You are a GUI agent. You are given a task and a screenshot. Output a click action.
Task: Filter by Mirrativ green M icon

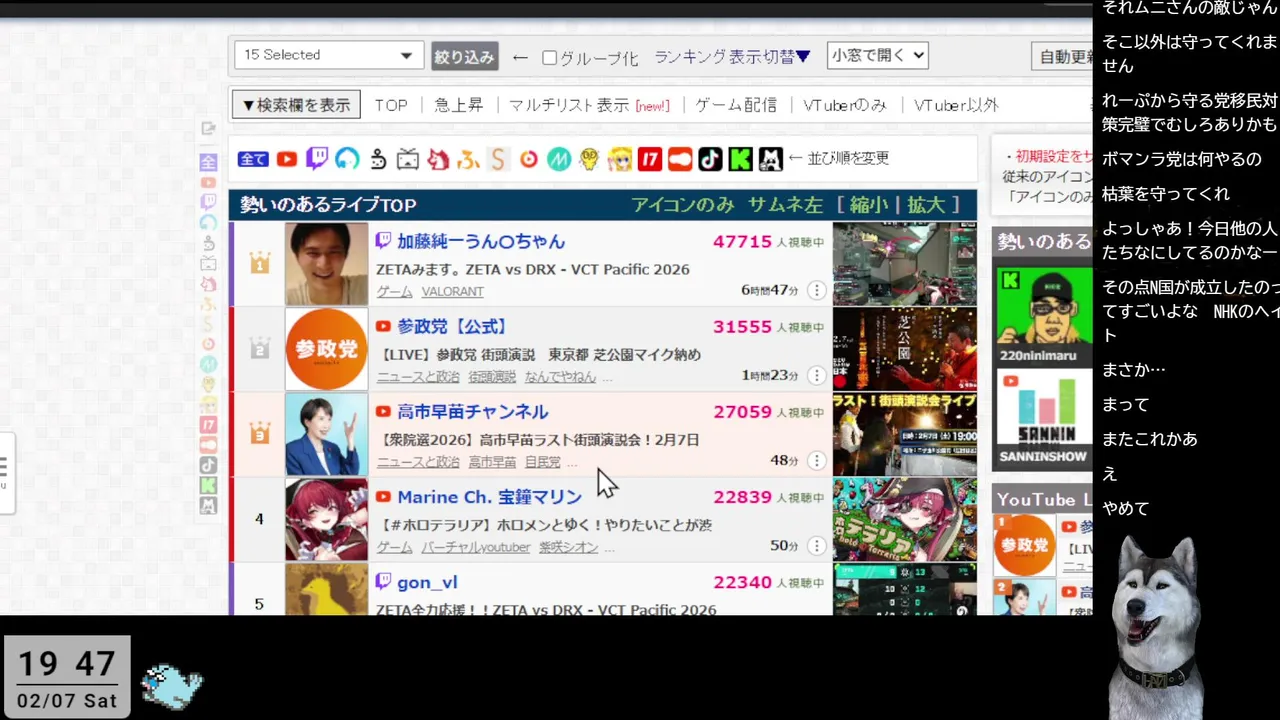click(559, 158)
